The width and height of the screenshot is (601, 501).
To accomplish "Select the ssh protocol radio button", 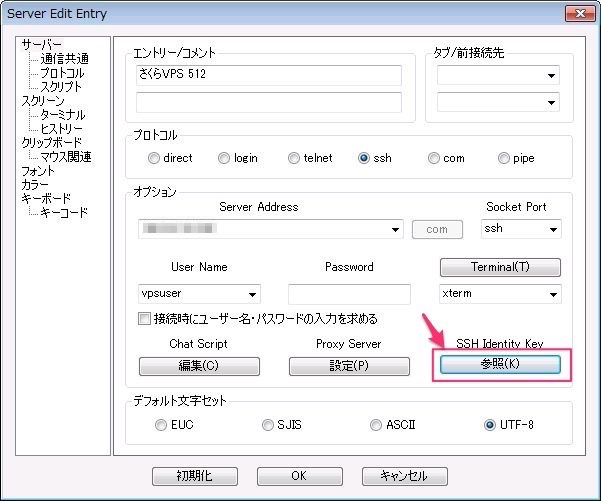I will click(x=364, y=158).
